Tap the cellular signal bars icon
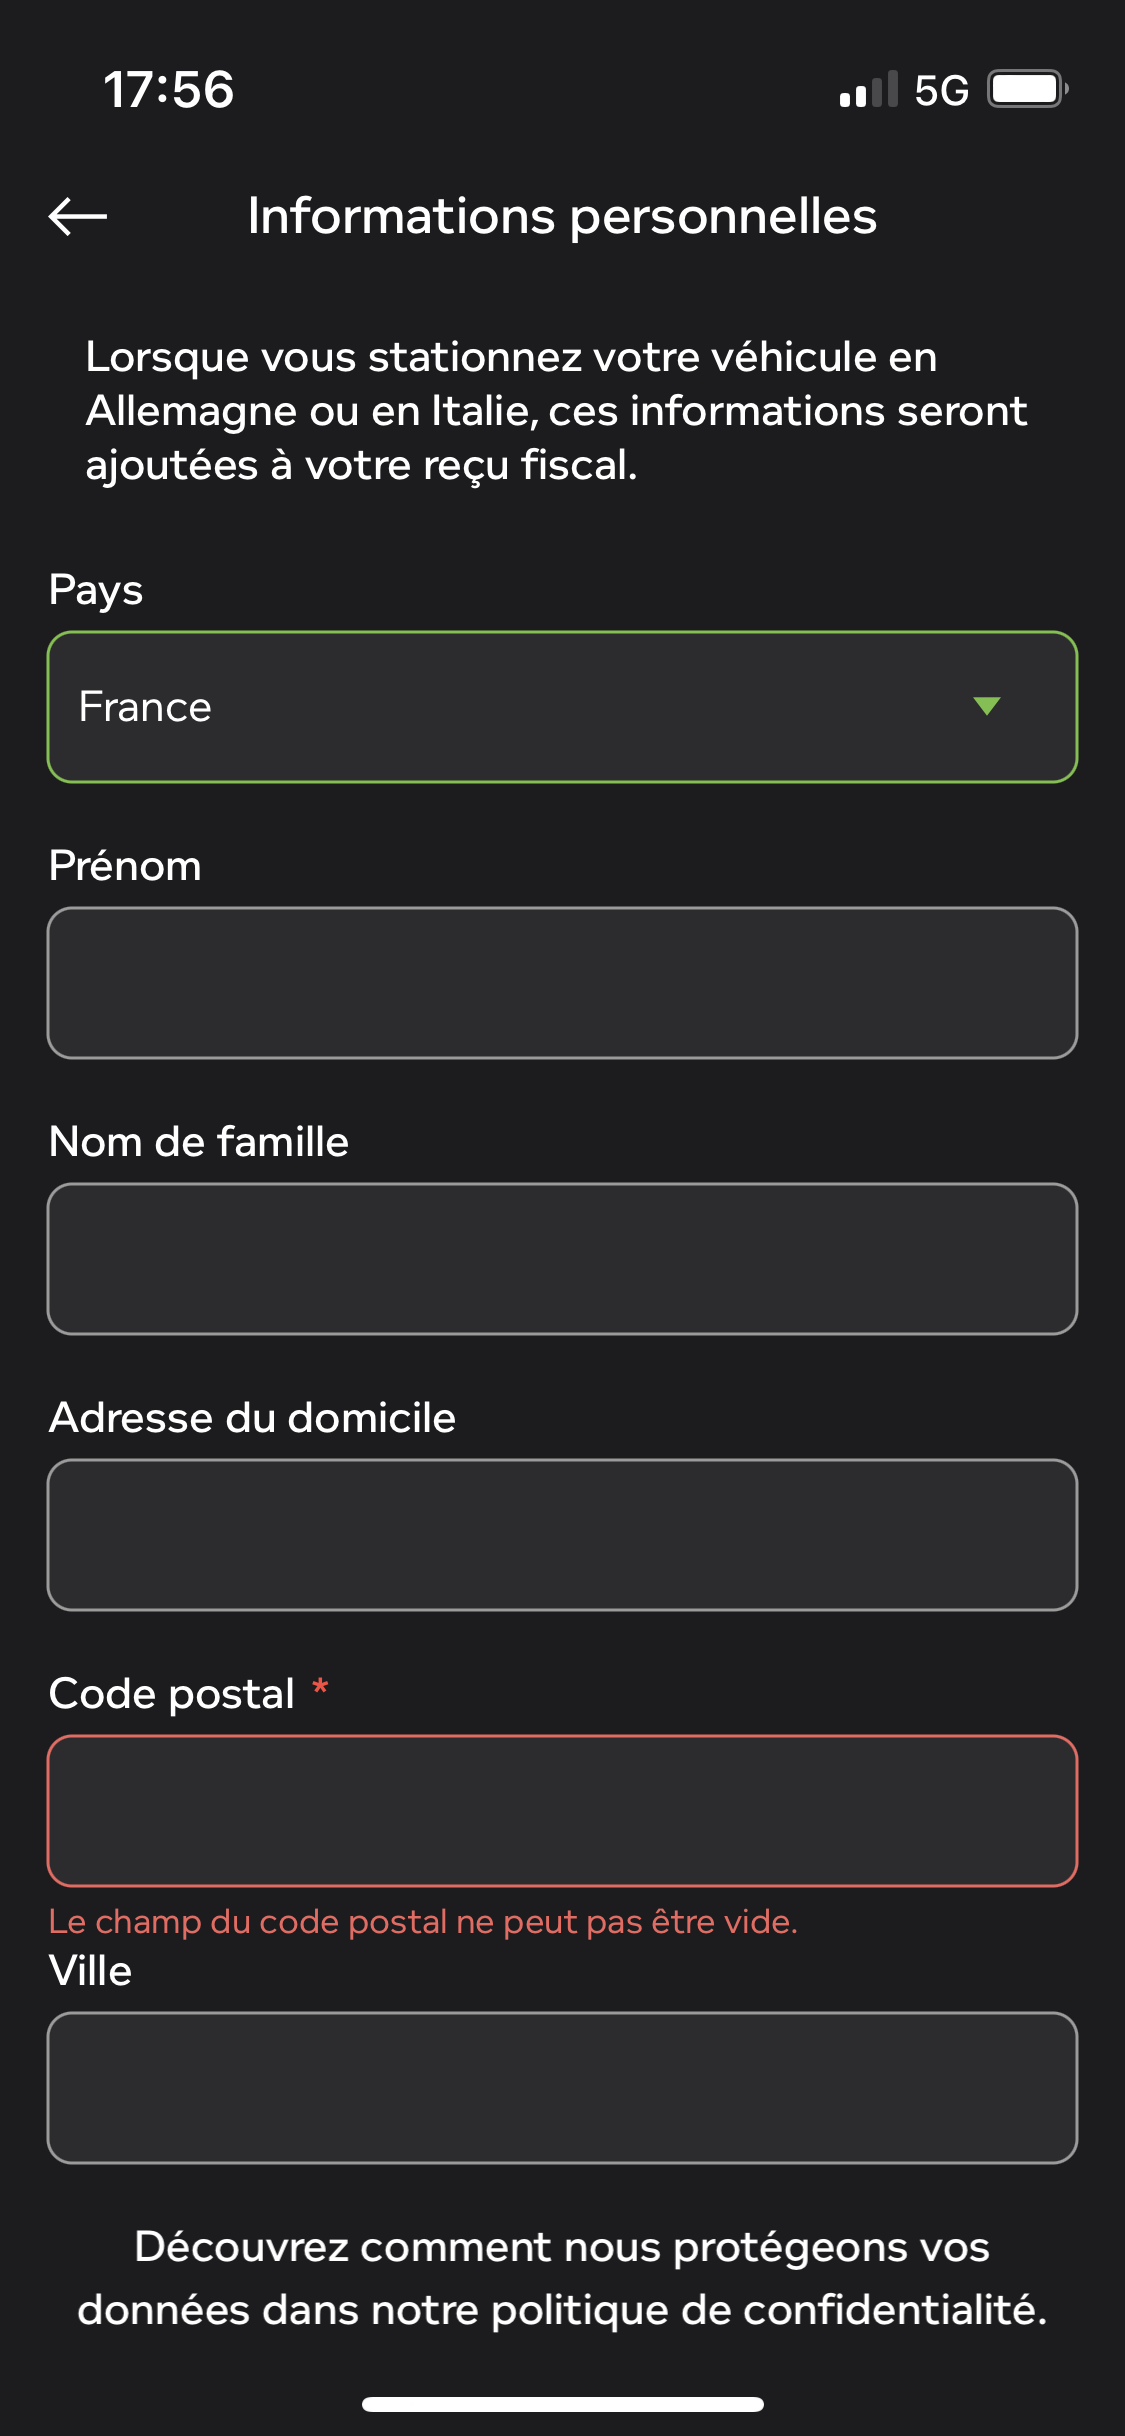This screenshot has width=1125, height=2436. click(x=869, y=89)
